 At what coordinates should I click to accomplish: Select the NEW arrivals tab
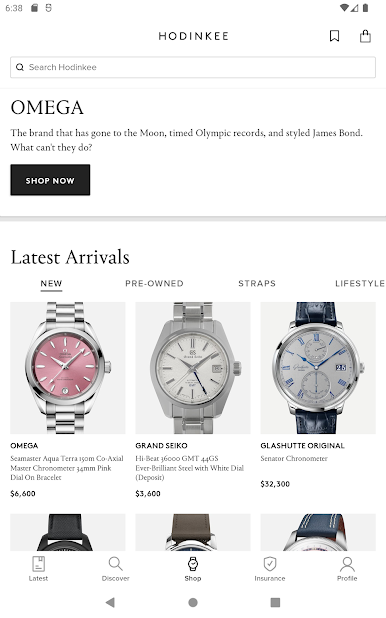[51, 283]
